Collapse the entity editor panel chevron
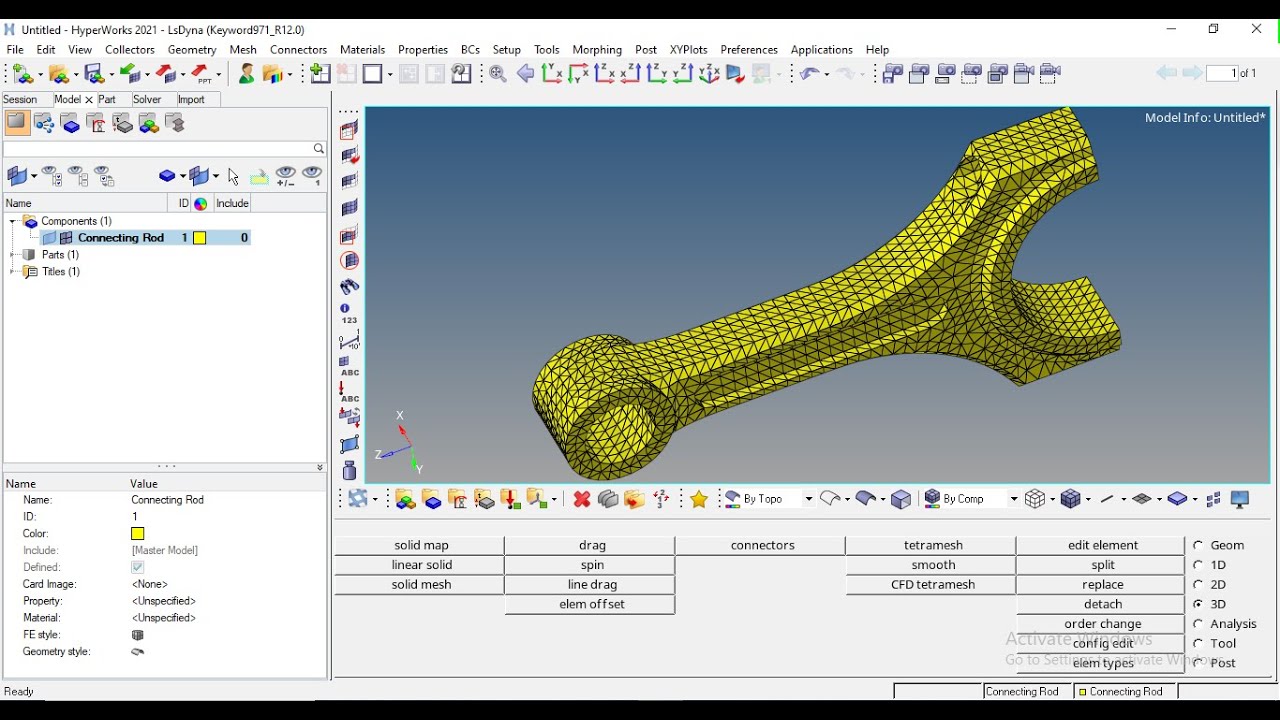 coord(320,467)
